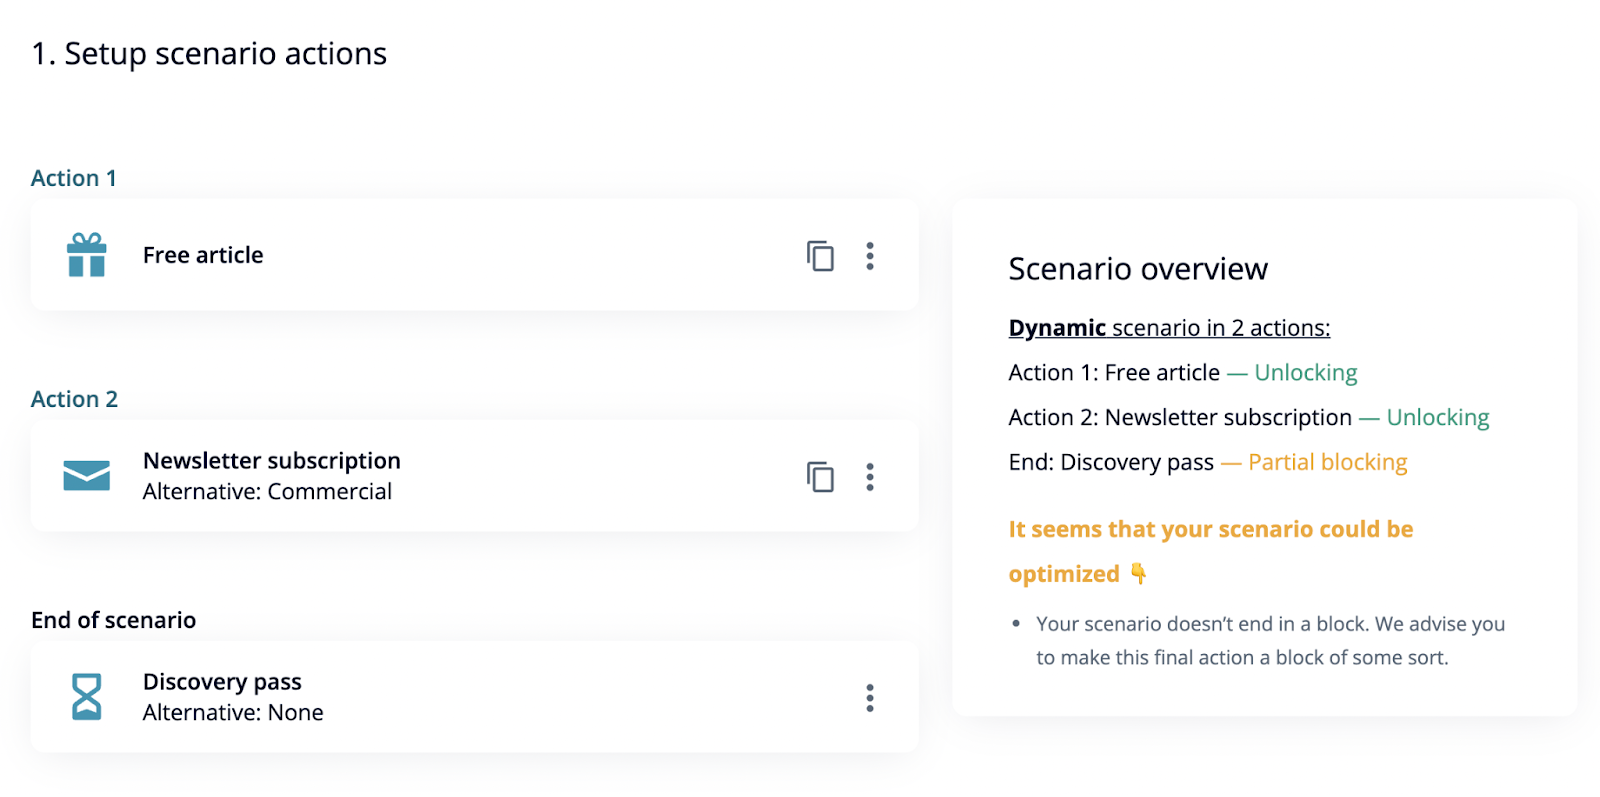This screenshot has height=797, width=1600.
Task: Select the Discovery pass card title
Action: coord(222,682)
